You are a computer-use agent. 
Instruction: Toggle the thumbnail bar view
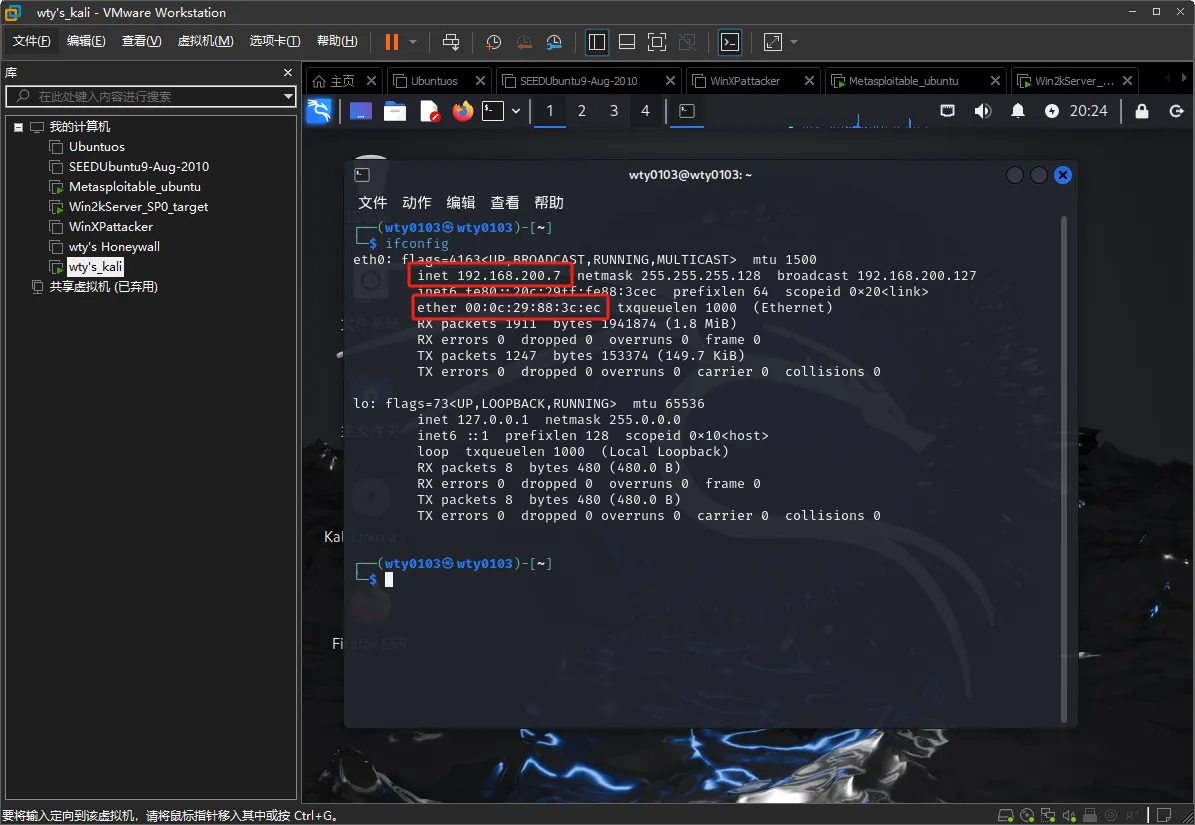tap(626, 42)
